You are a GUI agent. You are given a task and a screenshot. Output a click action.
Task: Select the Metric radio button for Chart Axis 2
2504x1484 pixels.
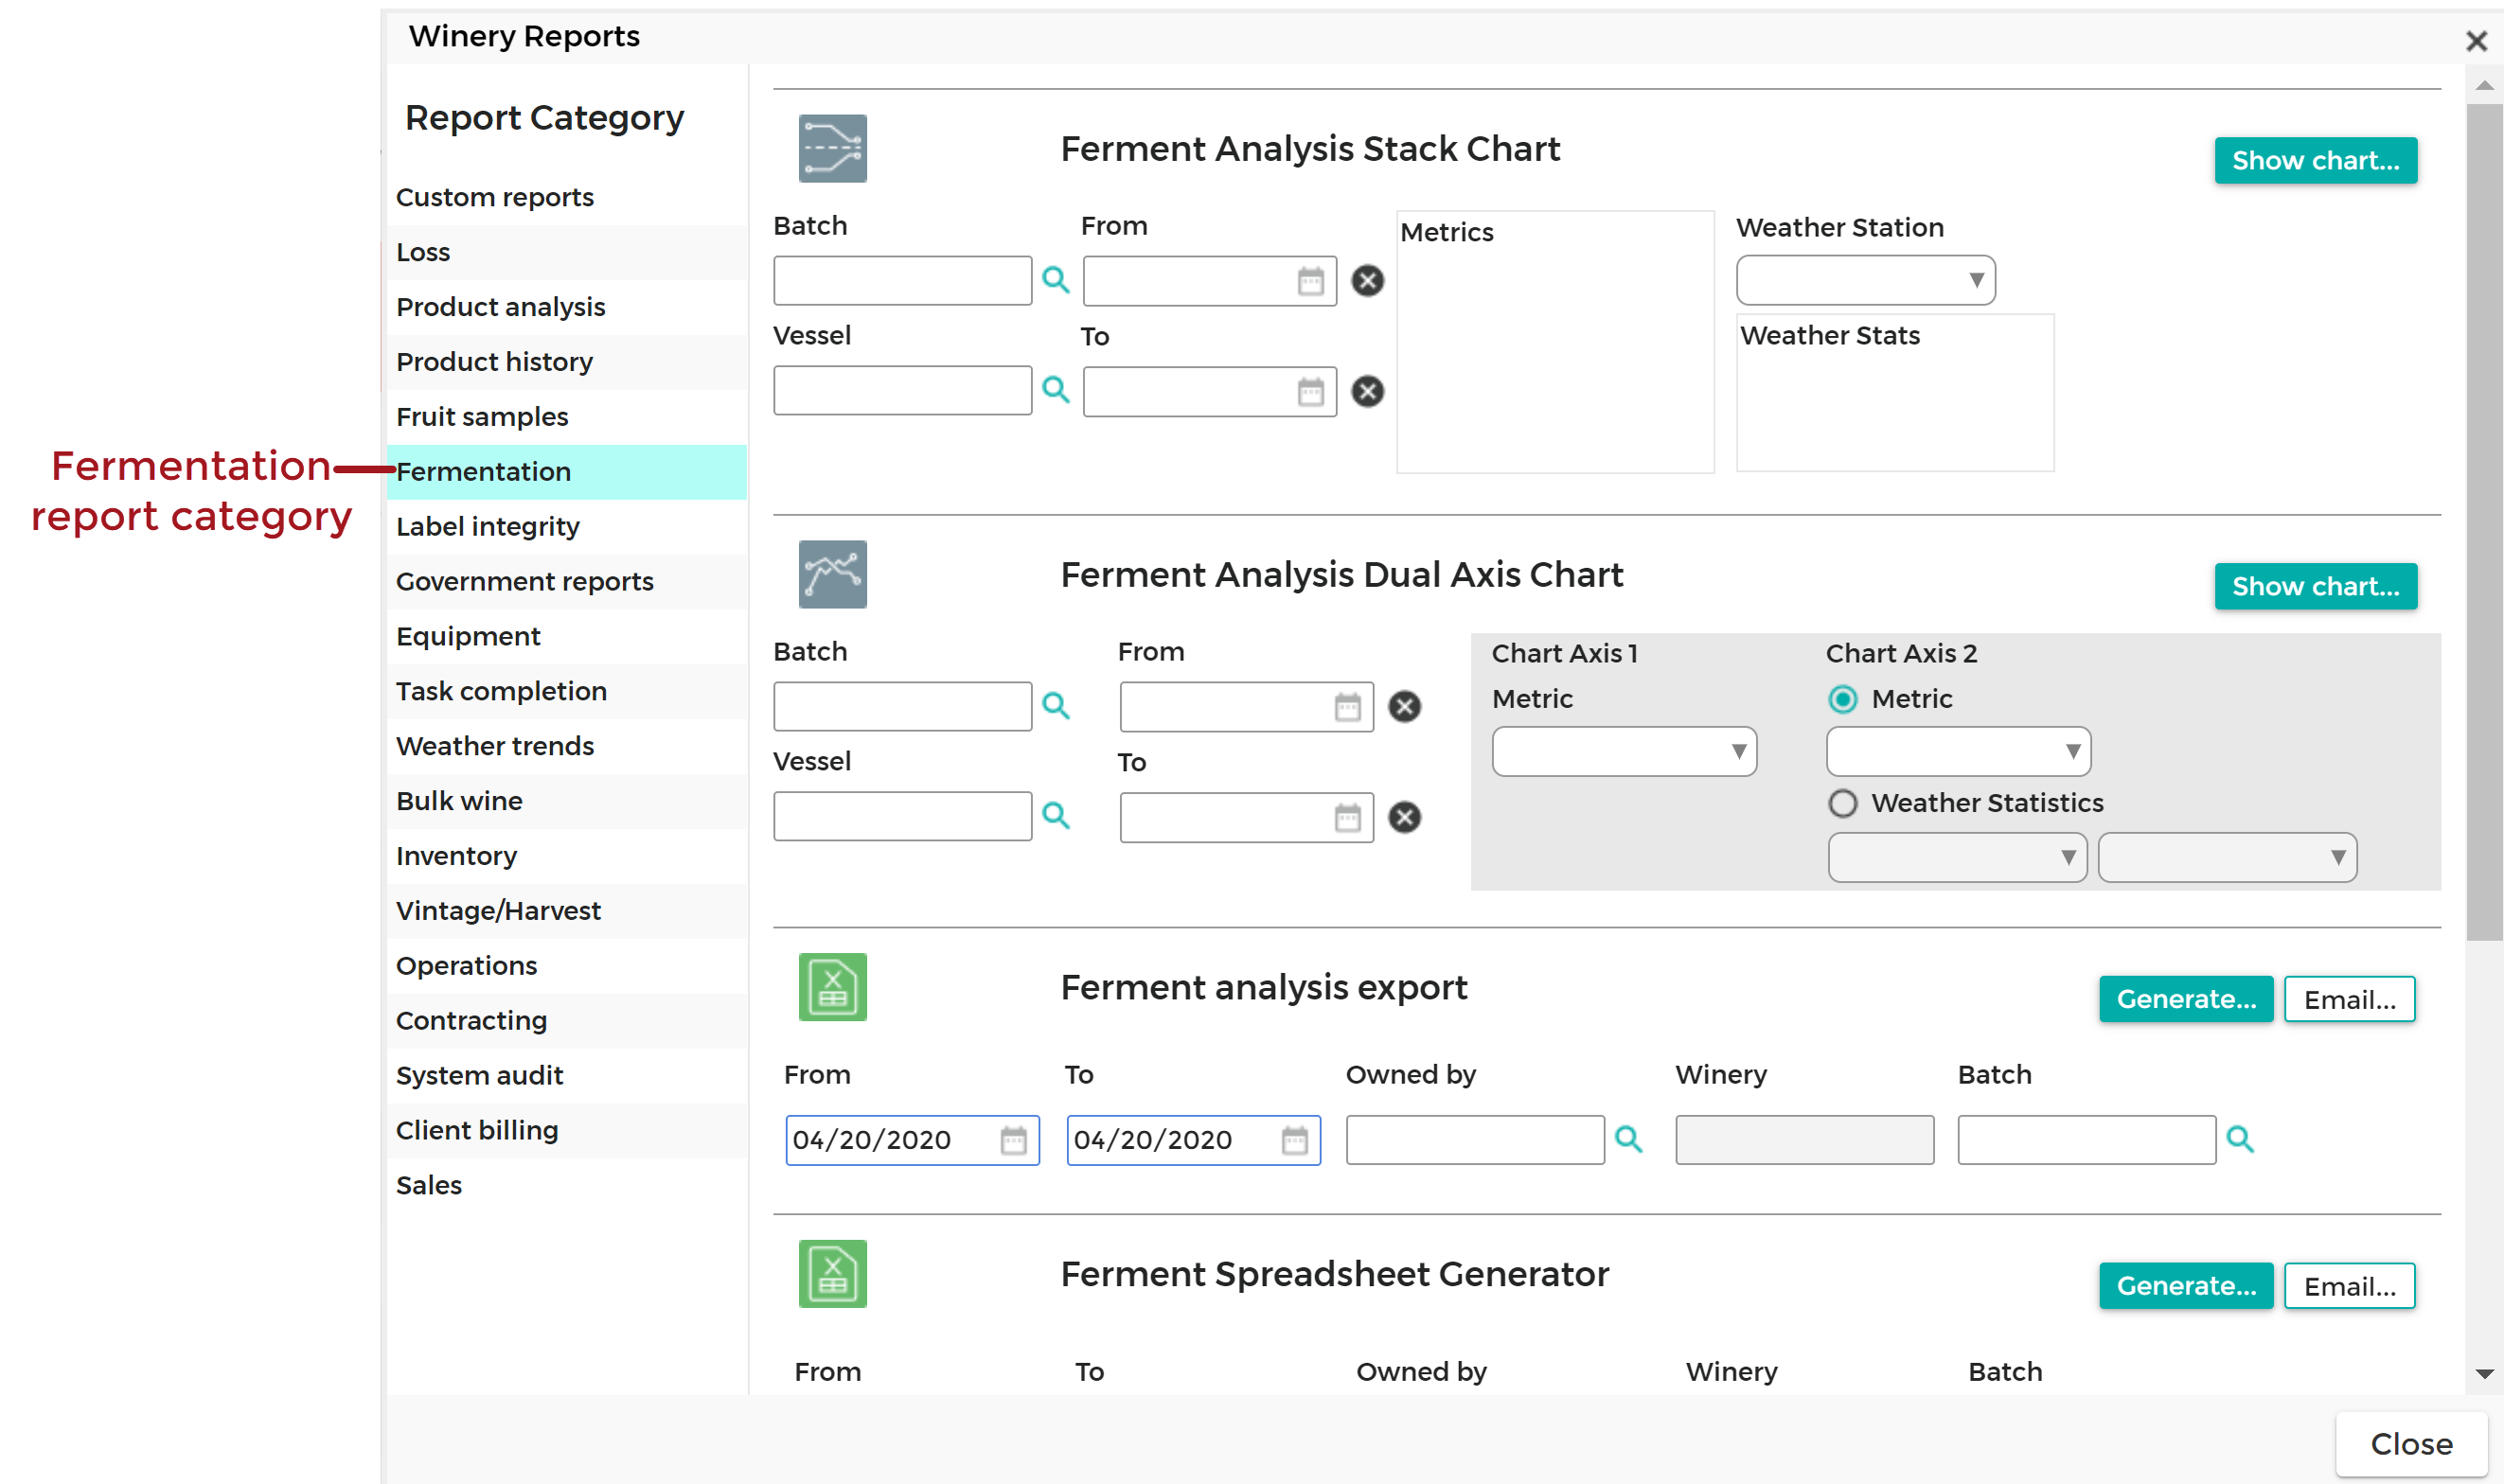pos(1842,699)
